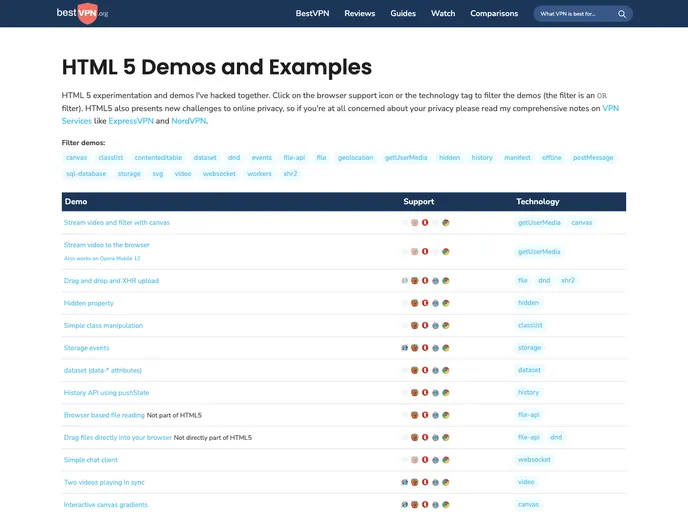Image resolution: width=688 pixels, height=512 pixels.
Task: Click Firefox icon in Simple class manipulation row
Action: 415,326
